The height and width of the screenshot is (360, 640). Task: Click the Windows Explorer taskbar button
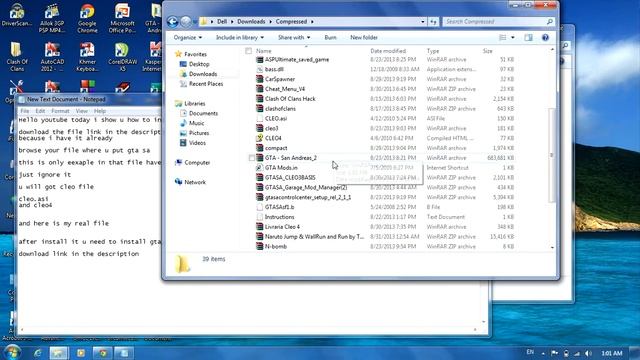(59, 353)
